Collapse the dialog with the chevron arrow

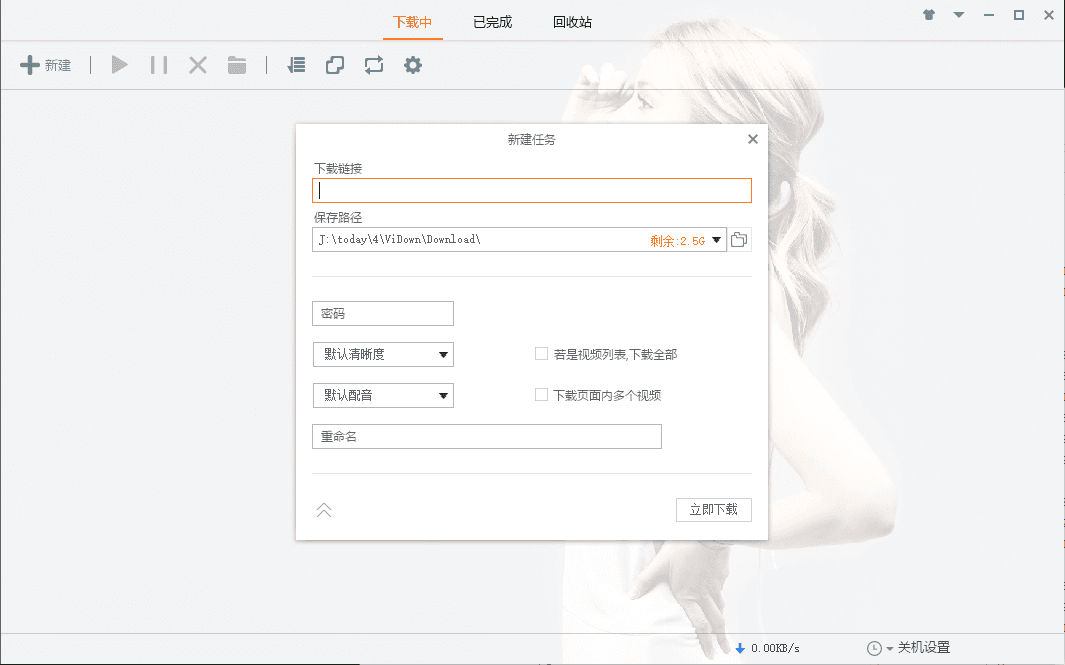point(323,510)
